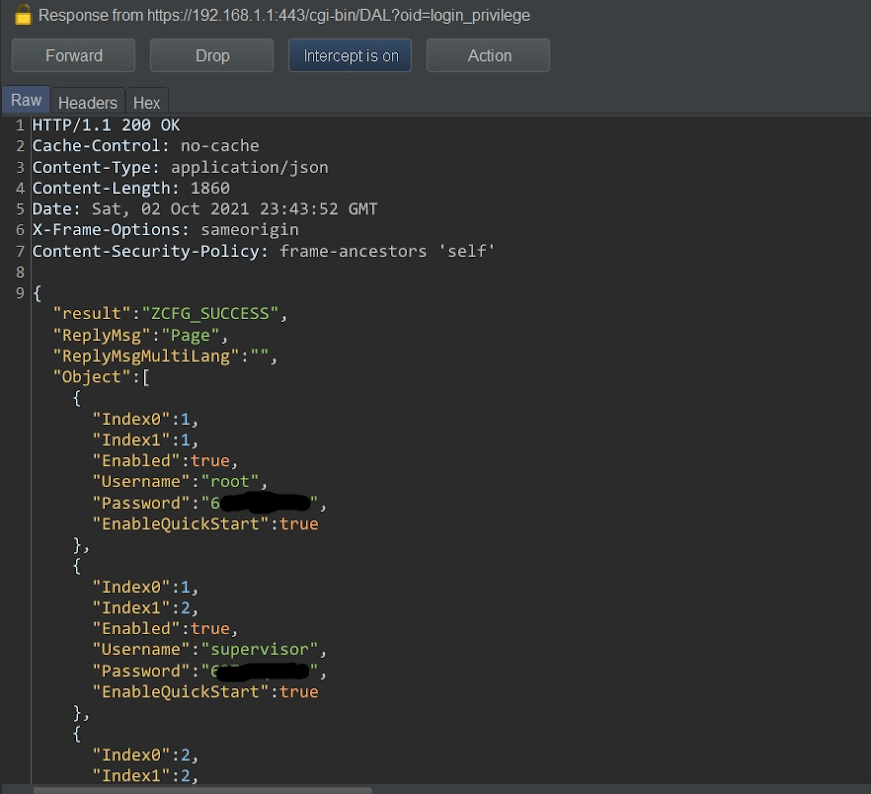Image resolution: width=871 pixels, height=794 pixels.
Task: Drop the intercepted response
Action: tap(212, 56)
